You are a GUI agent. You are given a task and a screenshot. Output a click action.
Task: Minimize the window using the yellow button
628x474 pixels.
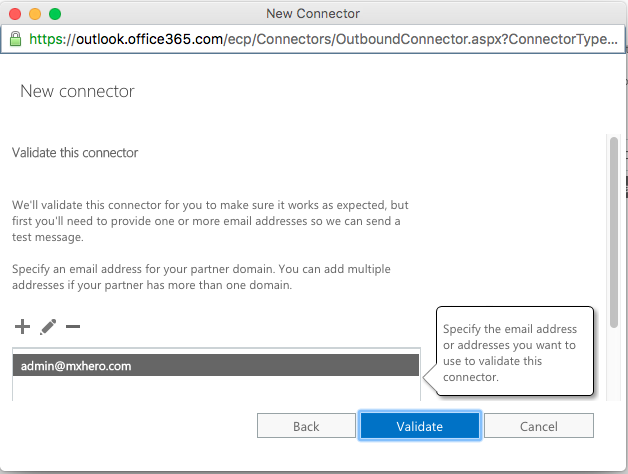(x=35, y=14)
